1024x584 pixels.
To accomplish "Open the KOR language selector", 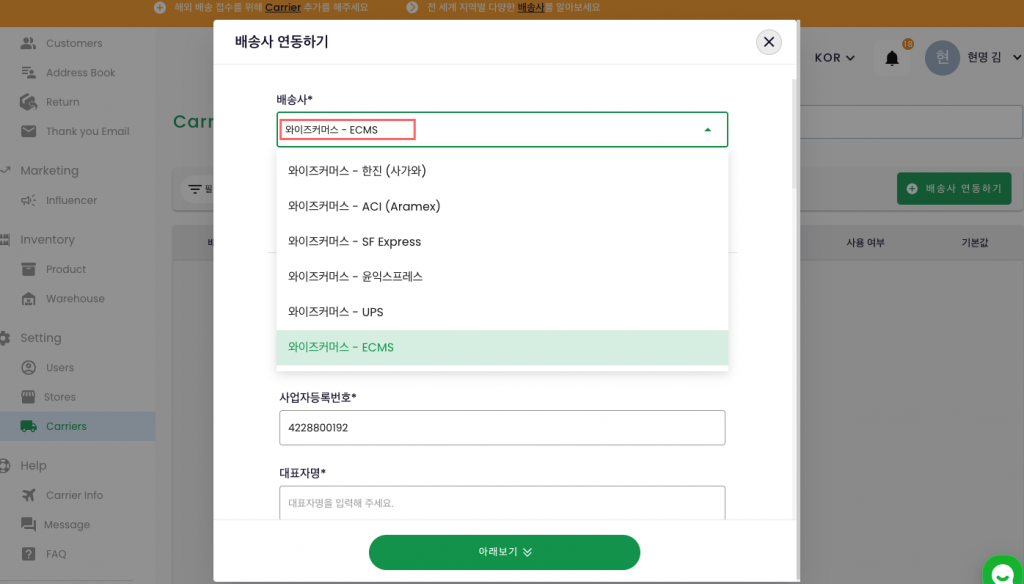I will pos(834,58).
